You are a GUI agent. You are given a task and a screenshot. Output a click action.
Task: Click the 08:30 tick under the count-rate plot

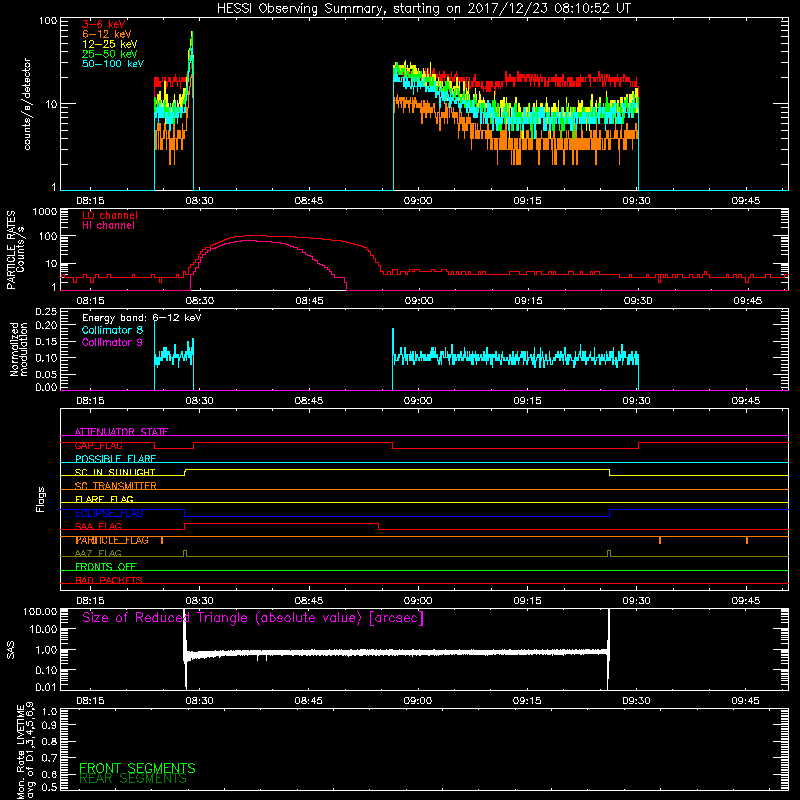click(199, 201)
